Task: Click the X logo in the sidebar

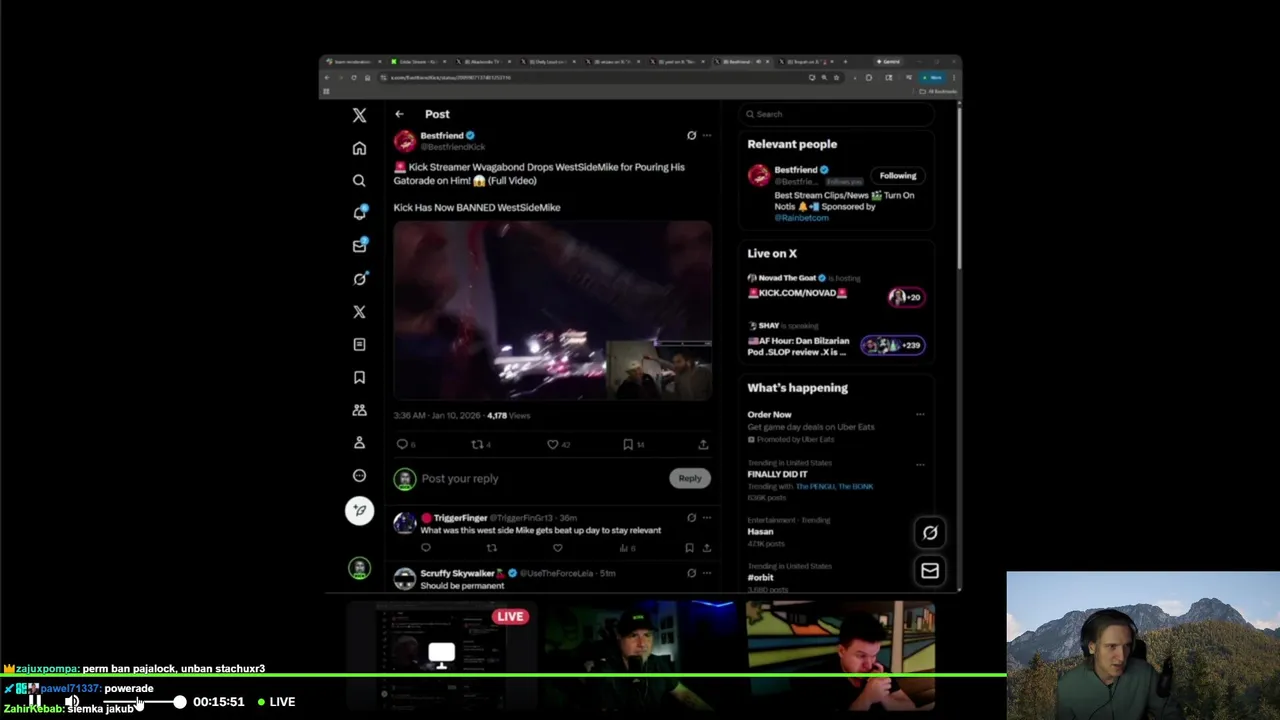Action: (359, 115)
